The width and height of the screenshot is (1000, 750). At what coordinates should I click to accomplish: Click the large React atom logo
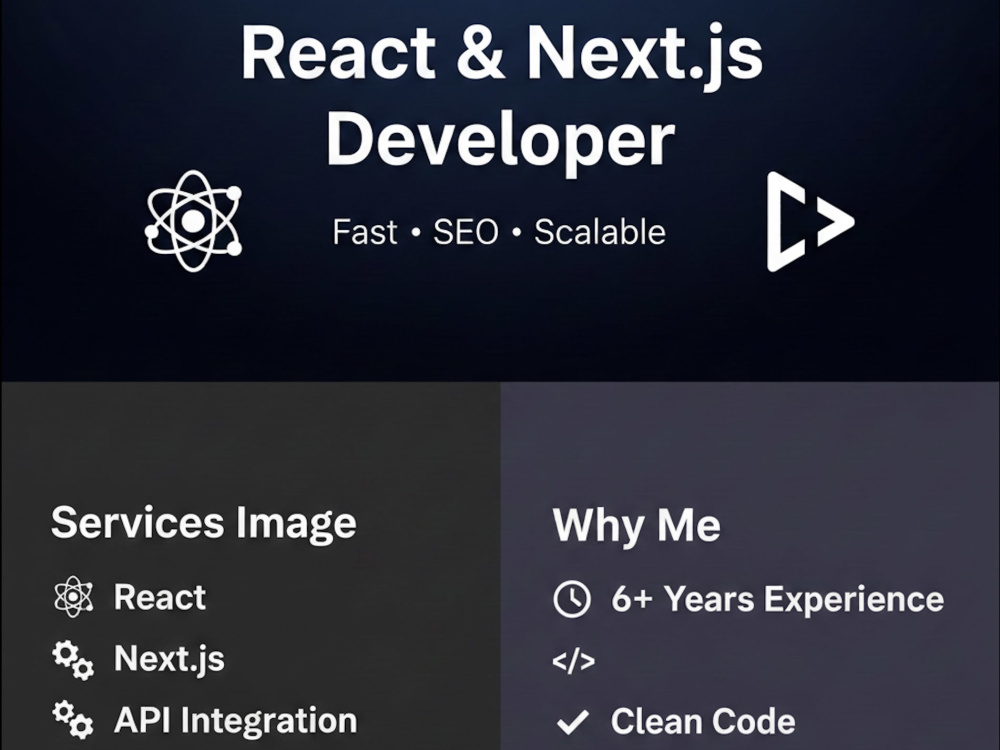(x=193, y=221)
